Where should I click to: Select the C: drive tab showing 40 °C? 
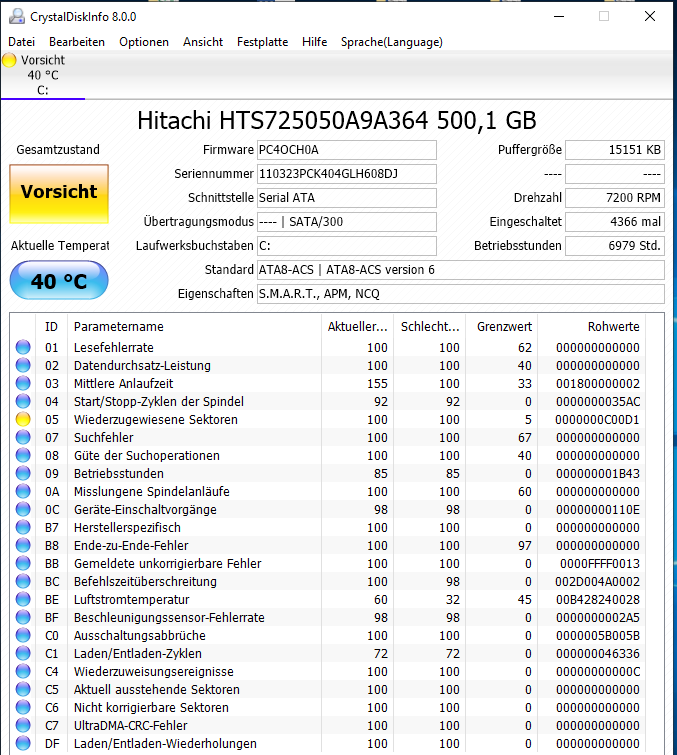(43, 75)
